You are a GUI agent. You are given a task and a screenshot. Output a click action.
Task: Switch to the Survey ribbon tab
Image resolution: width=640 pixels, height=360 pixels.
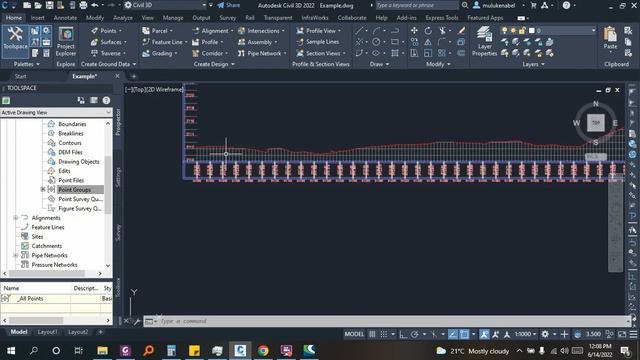pyautogui.click(x=227, y=18)
